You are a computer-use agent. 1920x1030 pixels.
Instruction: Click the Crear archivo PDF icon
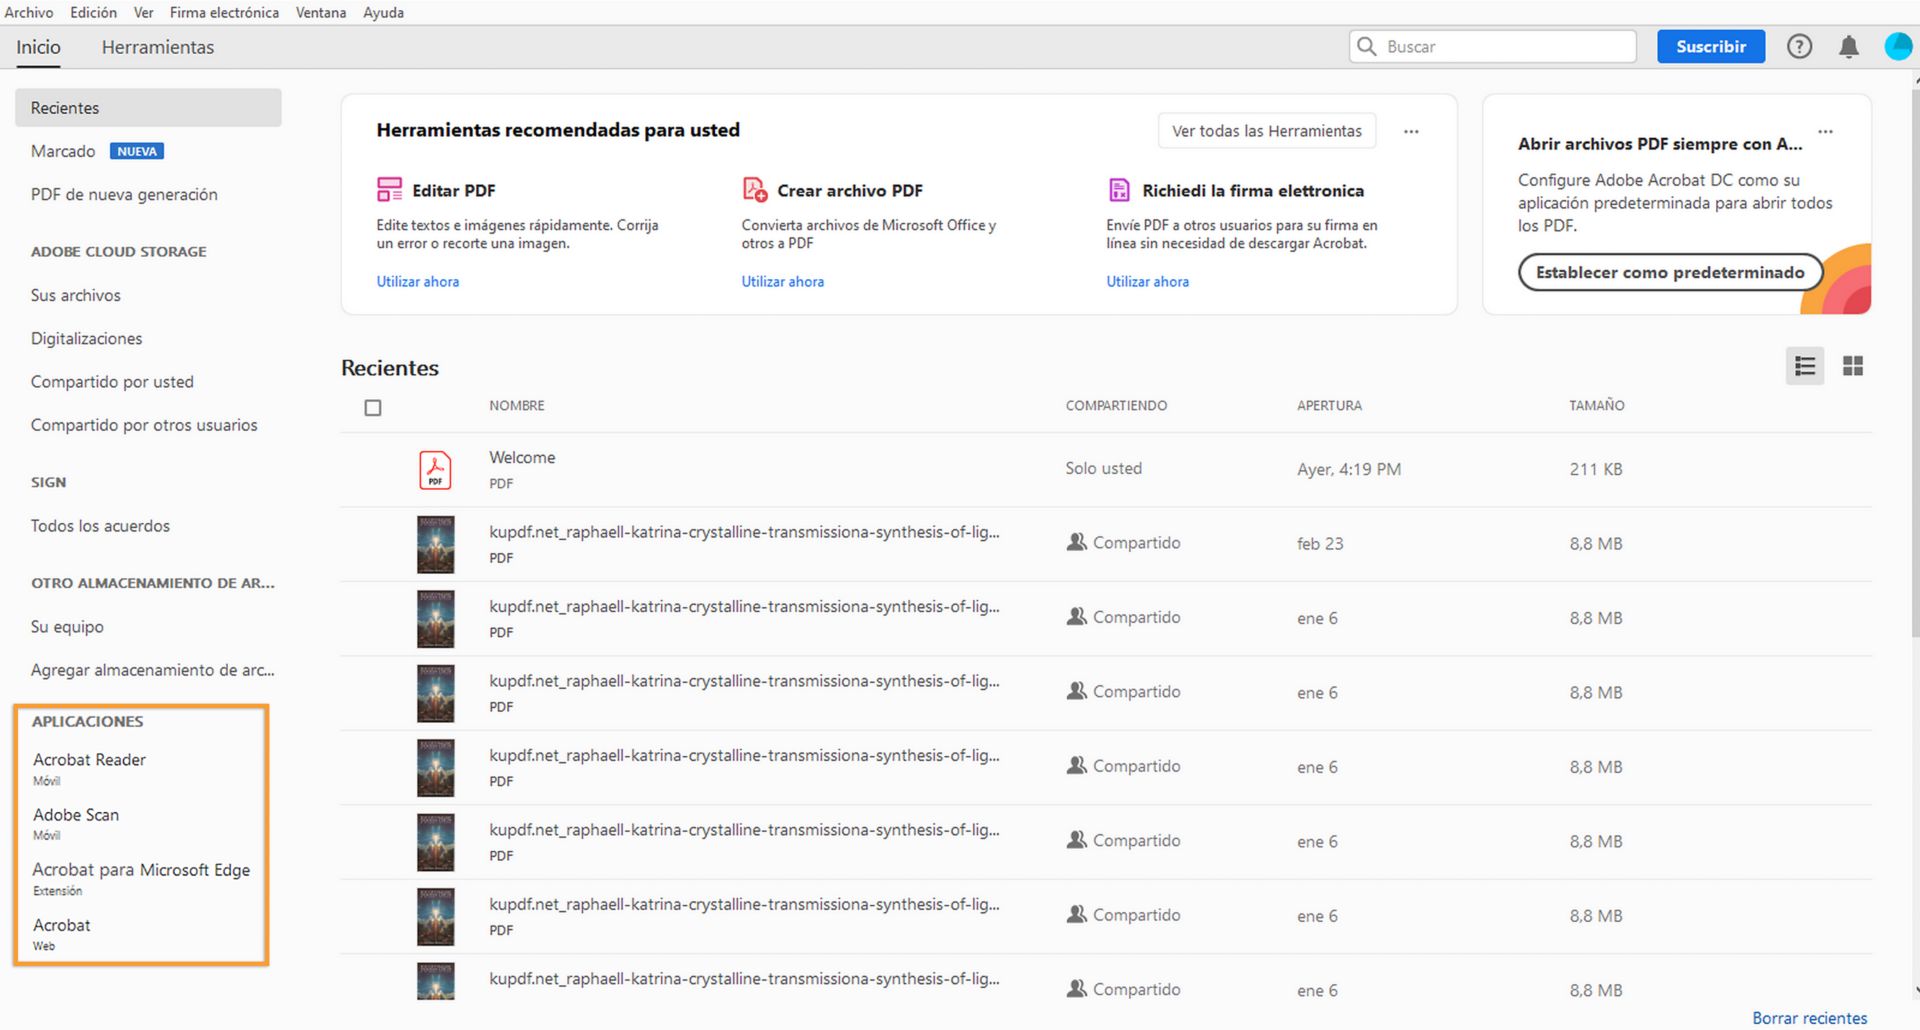click(754, 190)
